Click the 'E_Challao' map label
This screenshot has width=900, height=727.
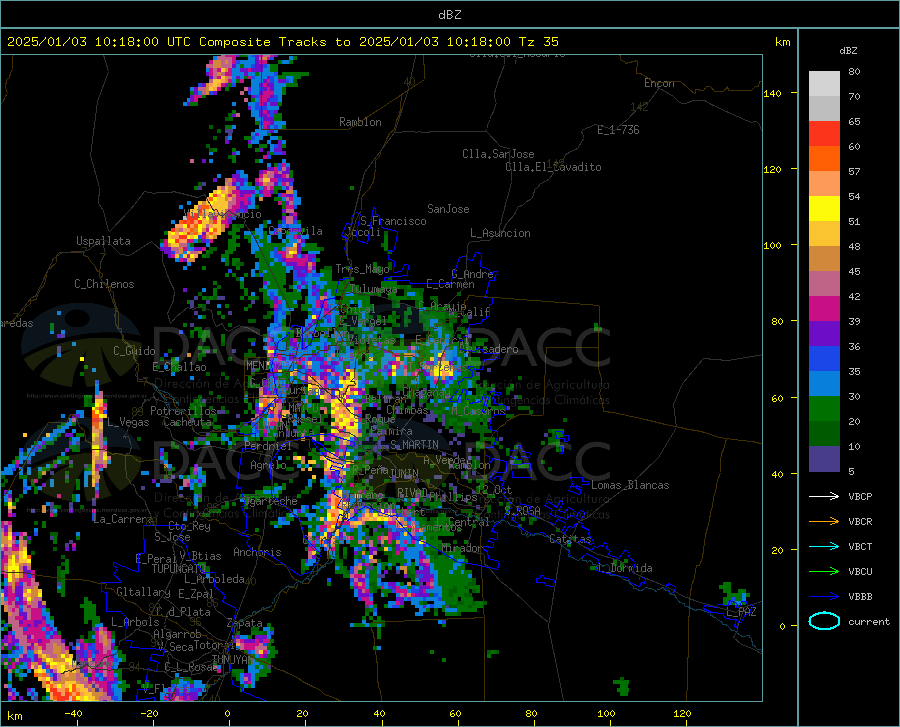pos(179,367)
